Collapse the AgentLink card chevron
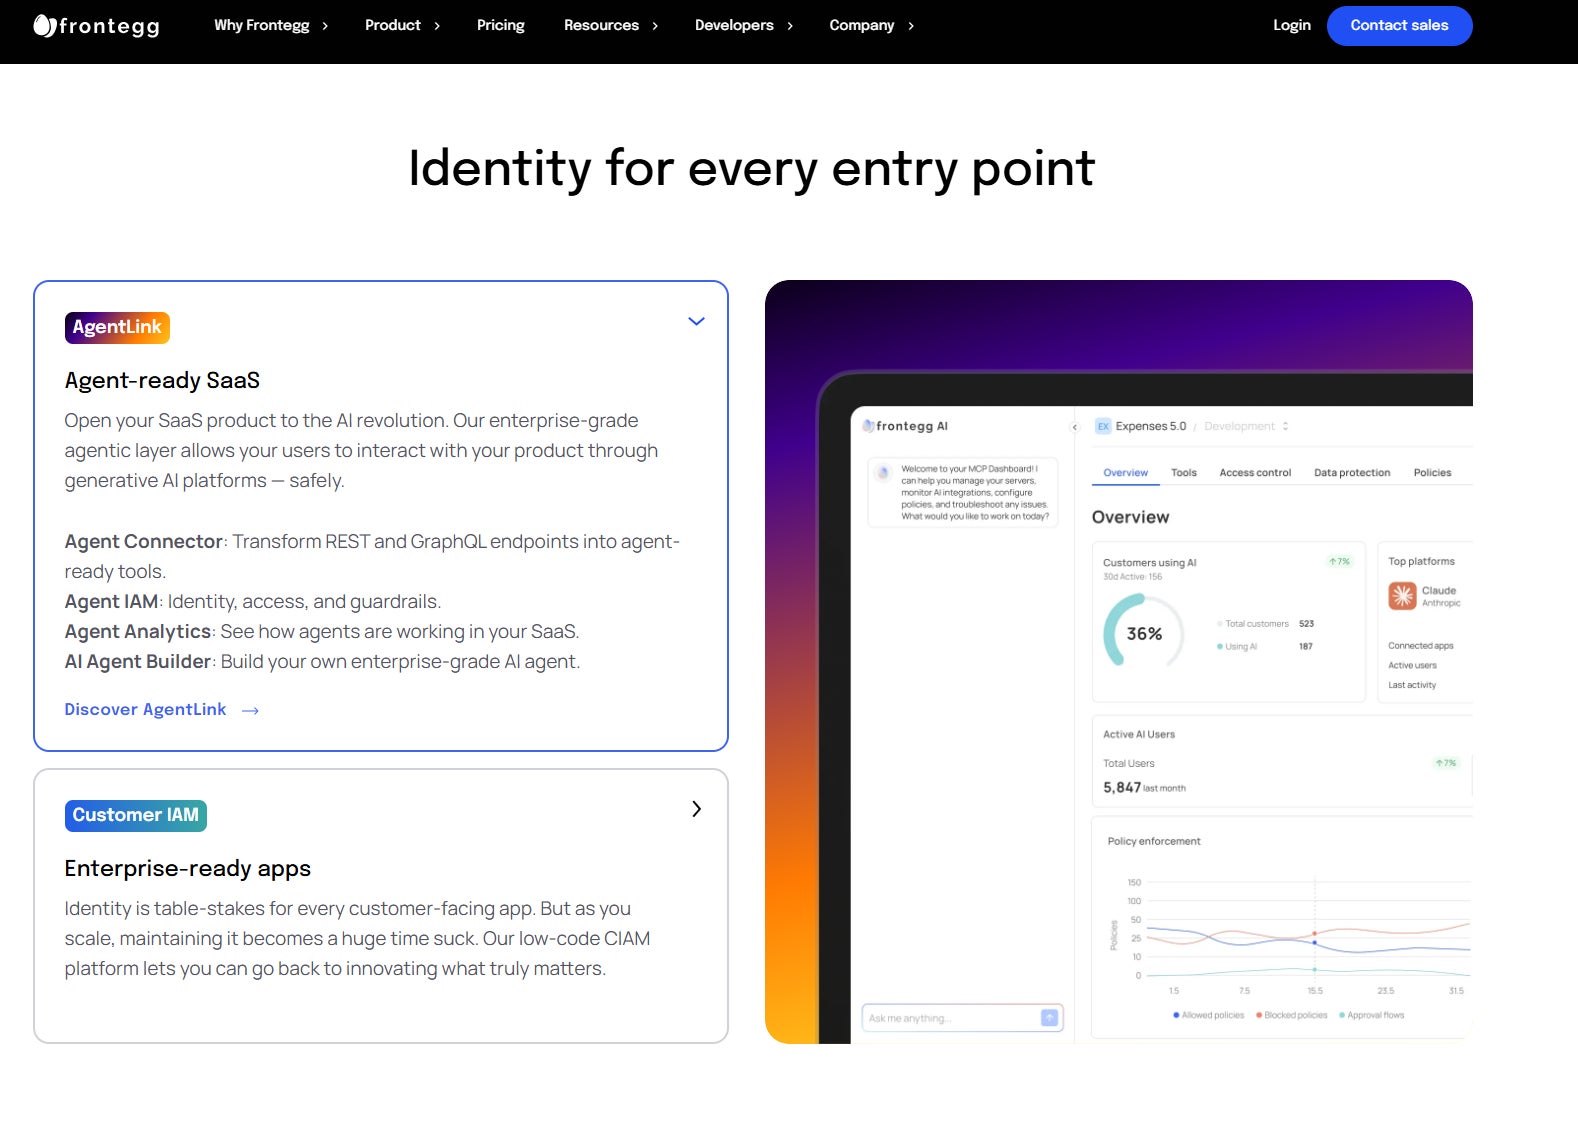 [696, 321]
